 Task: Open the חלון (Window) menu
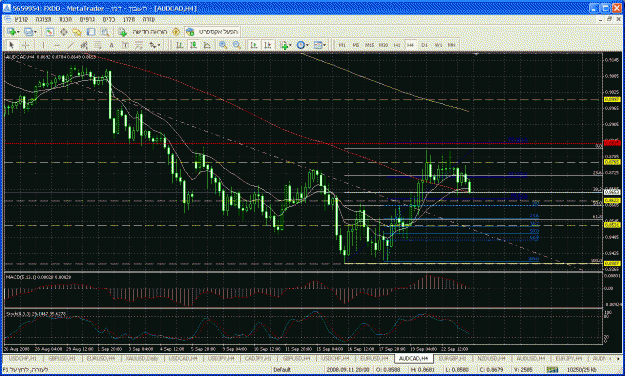click(129, 19)
